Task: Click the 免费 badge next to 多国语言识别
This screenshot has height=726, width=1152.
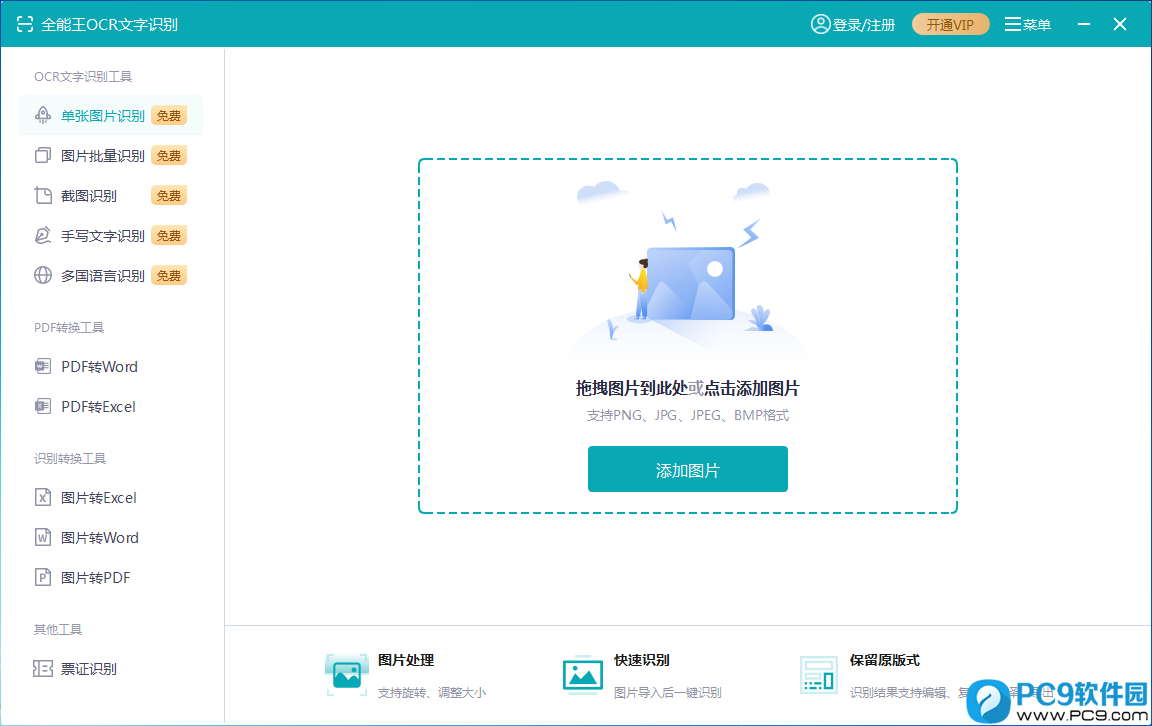Action: 168,276
